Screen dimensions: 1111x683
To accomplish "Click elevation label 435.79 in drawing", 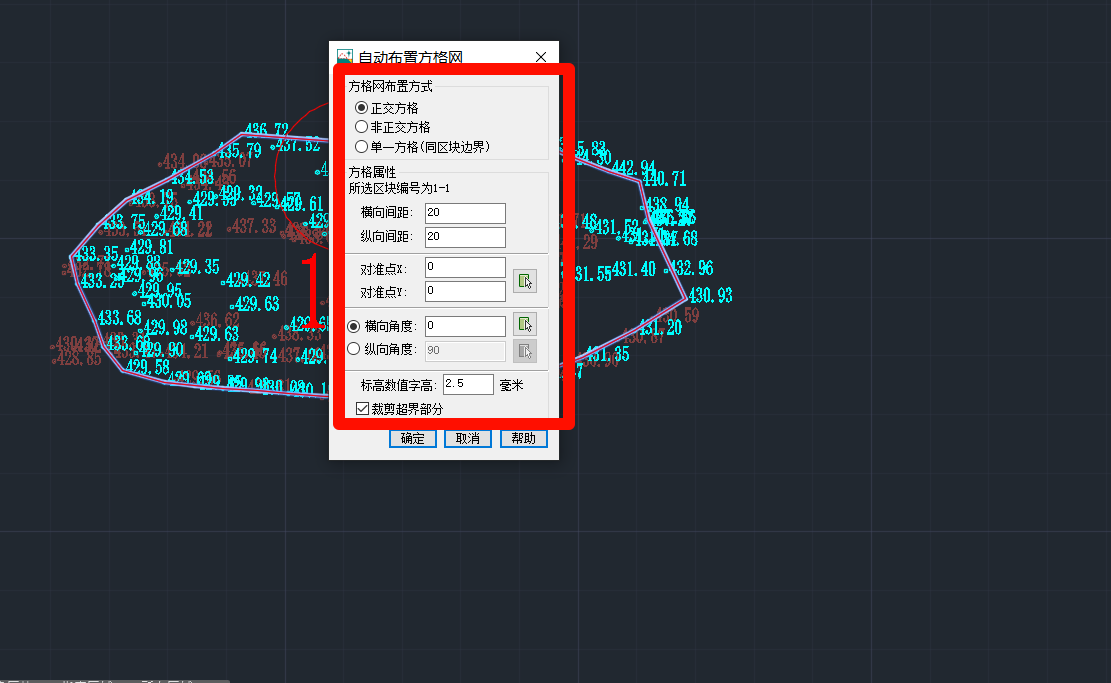I will (239, 151).
